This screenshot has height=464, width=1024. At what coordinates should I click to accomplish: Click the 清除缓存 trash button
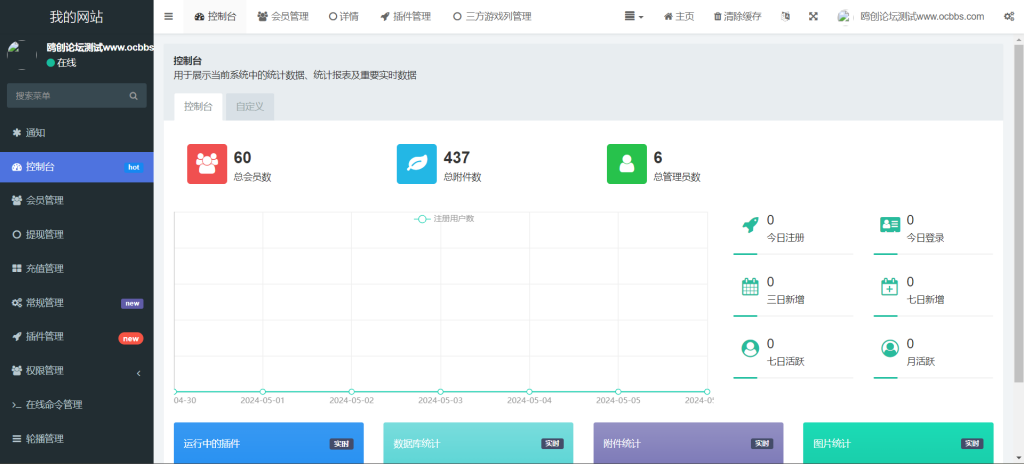point(737,16)
